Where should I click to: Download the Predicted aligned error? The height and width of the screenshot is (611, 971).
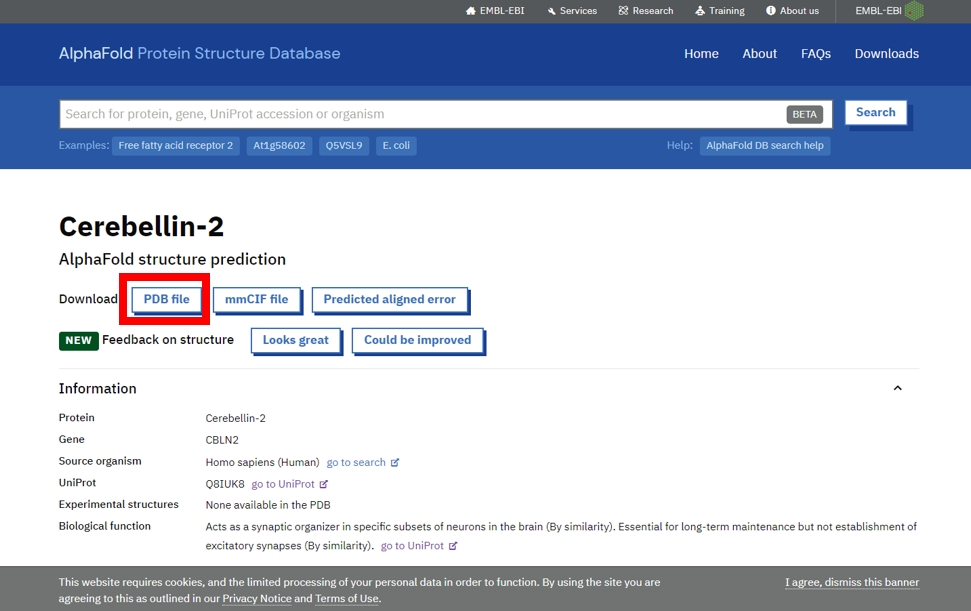390,300
